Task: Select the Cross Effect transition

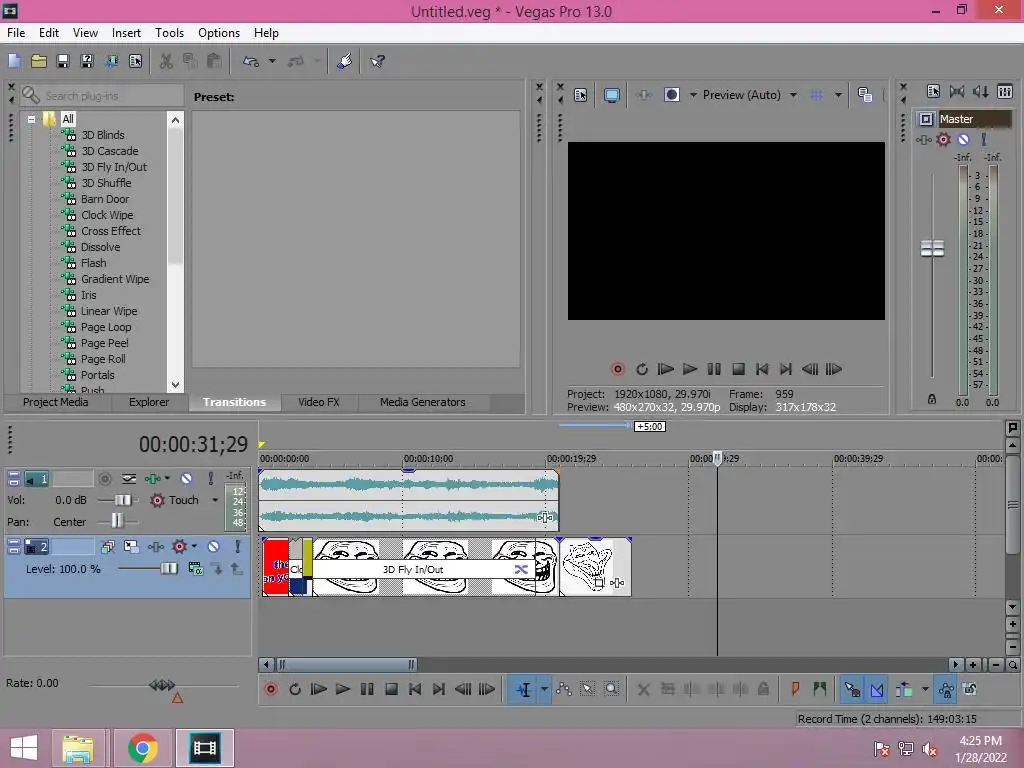Action: pos(110,231)
